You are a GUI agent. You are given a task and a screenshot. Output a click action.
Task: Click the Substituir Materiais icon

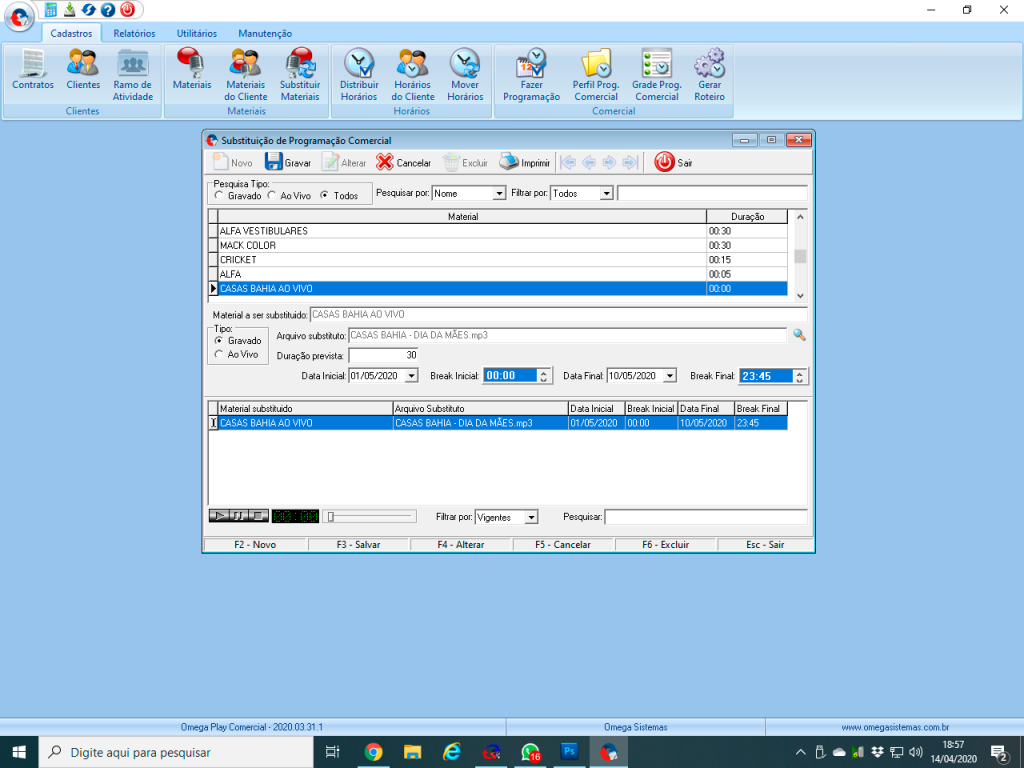300,66
